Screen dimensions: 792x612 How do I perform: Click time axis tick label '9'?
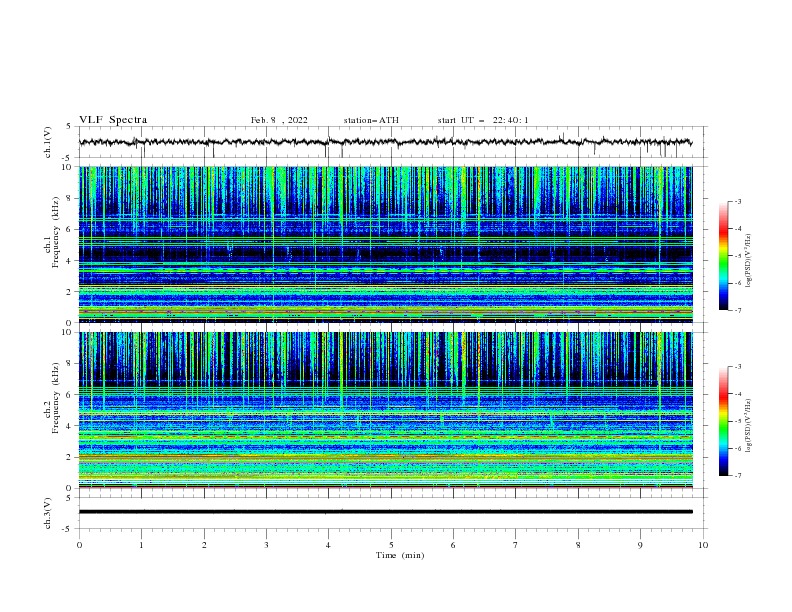[640, 545]
